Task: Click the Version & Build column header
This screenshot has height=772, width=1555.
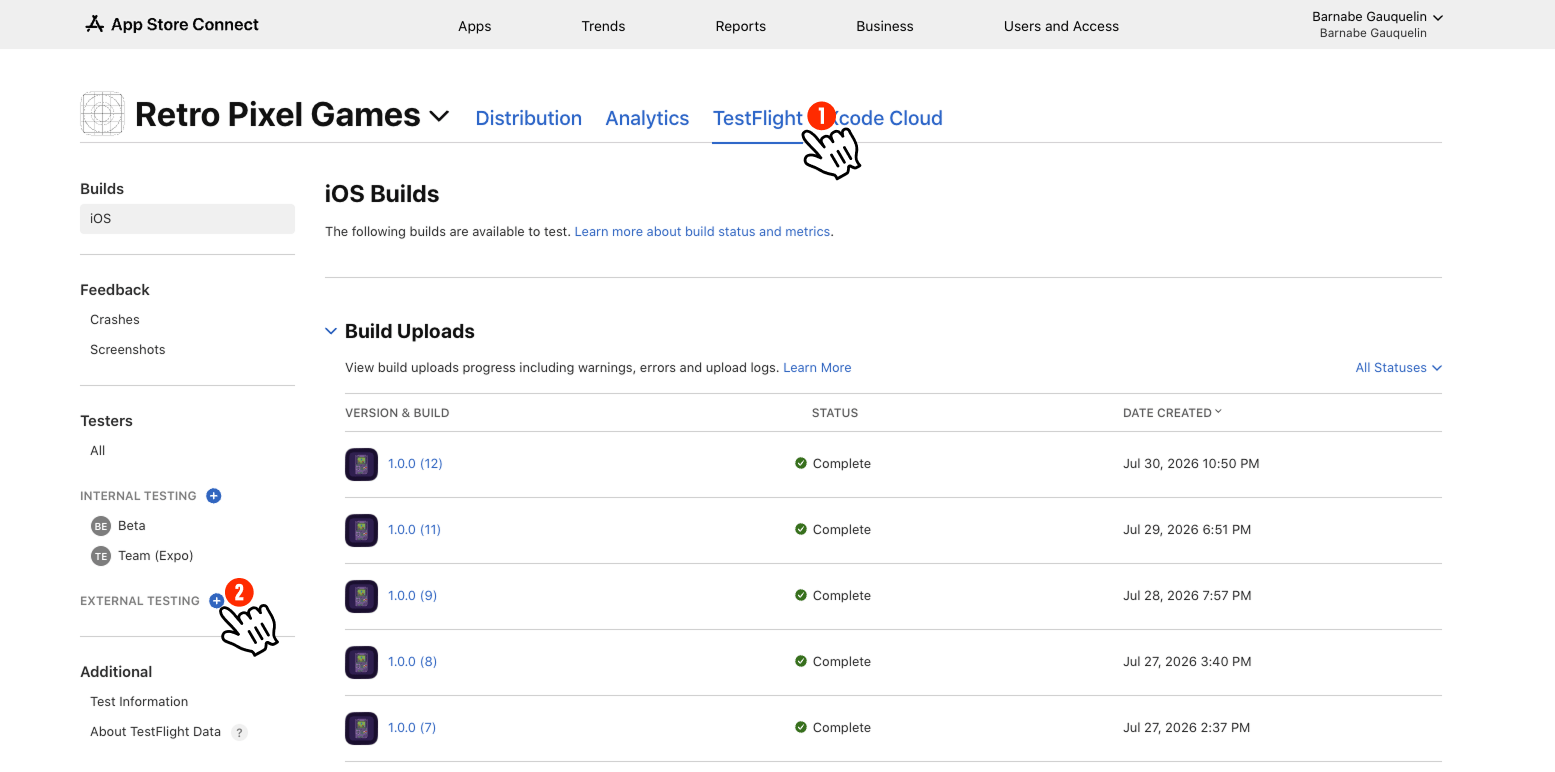Action: [397, 413]
